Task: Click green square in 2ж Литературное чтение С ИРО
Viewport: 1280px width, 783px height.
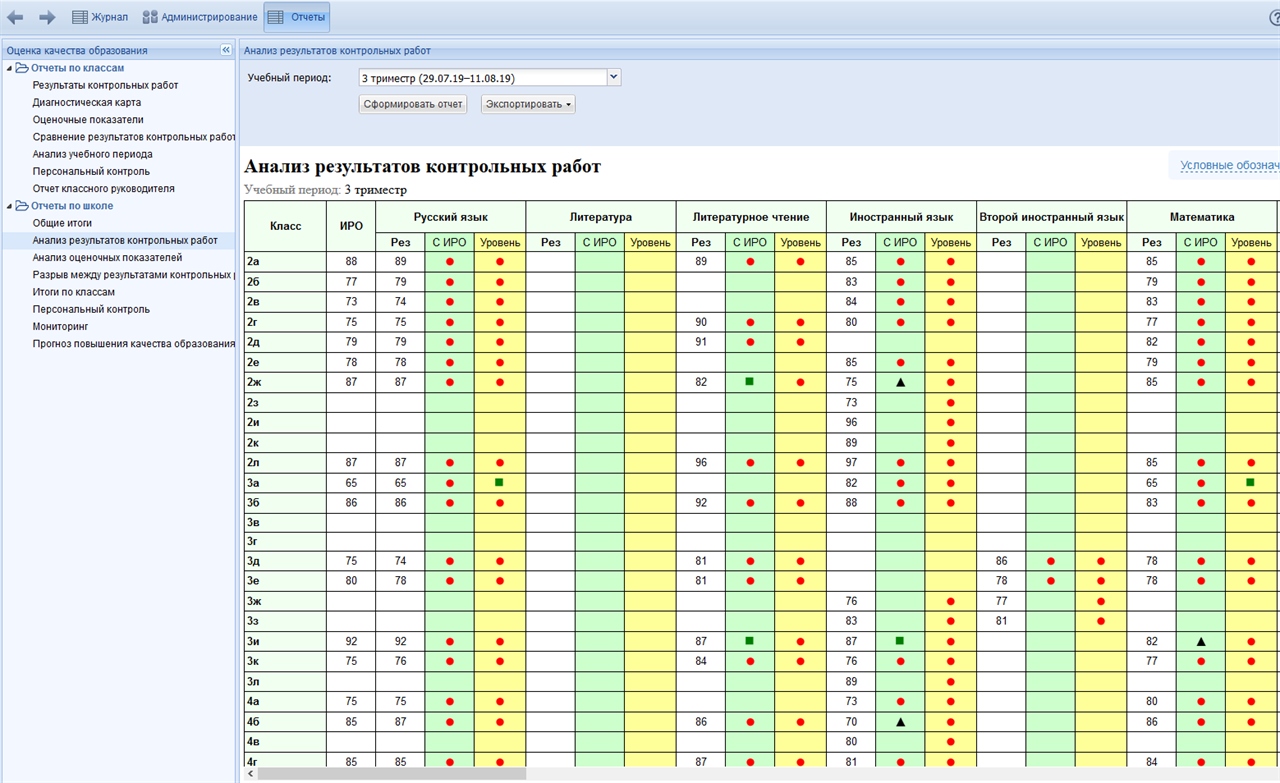Action: [x=750, y=381]
